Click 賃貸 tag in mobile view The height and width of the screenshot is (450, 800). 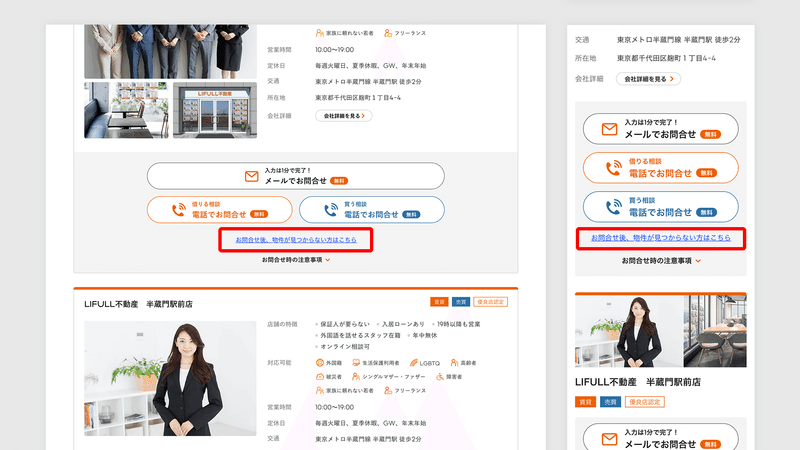point(585,402)
